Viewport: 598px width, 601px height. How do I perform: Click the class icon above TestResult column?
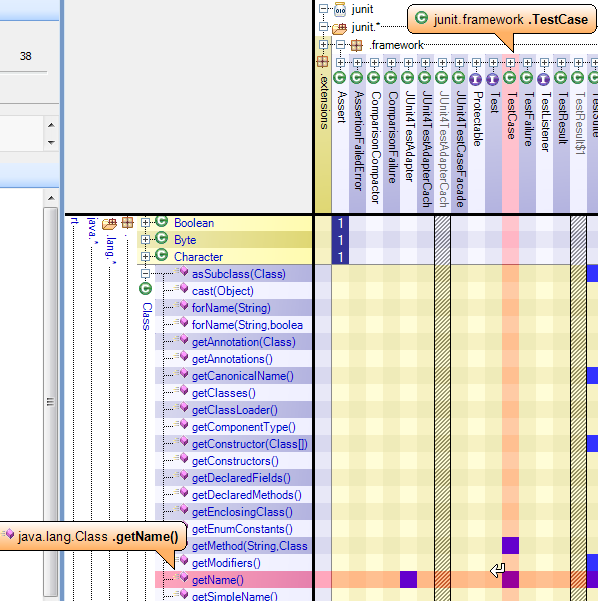click(560, 78)
